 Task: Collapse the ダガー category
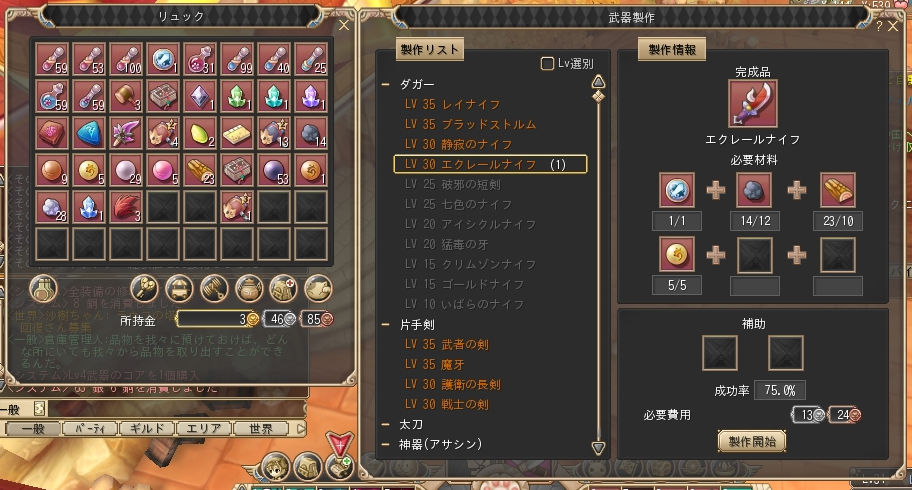386,84
